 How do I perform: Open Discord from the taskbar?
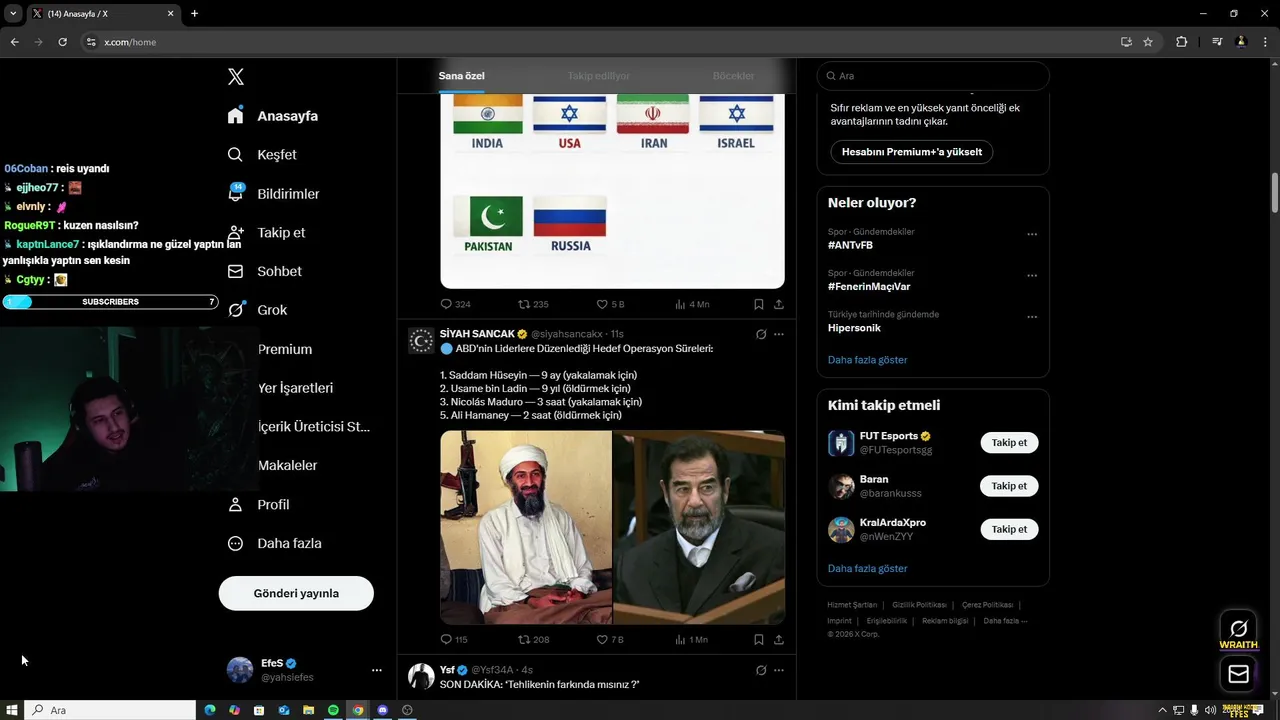(382, 710)
